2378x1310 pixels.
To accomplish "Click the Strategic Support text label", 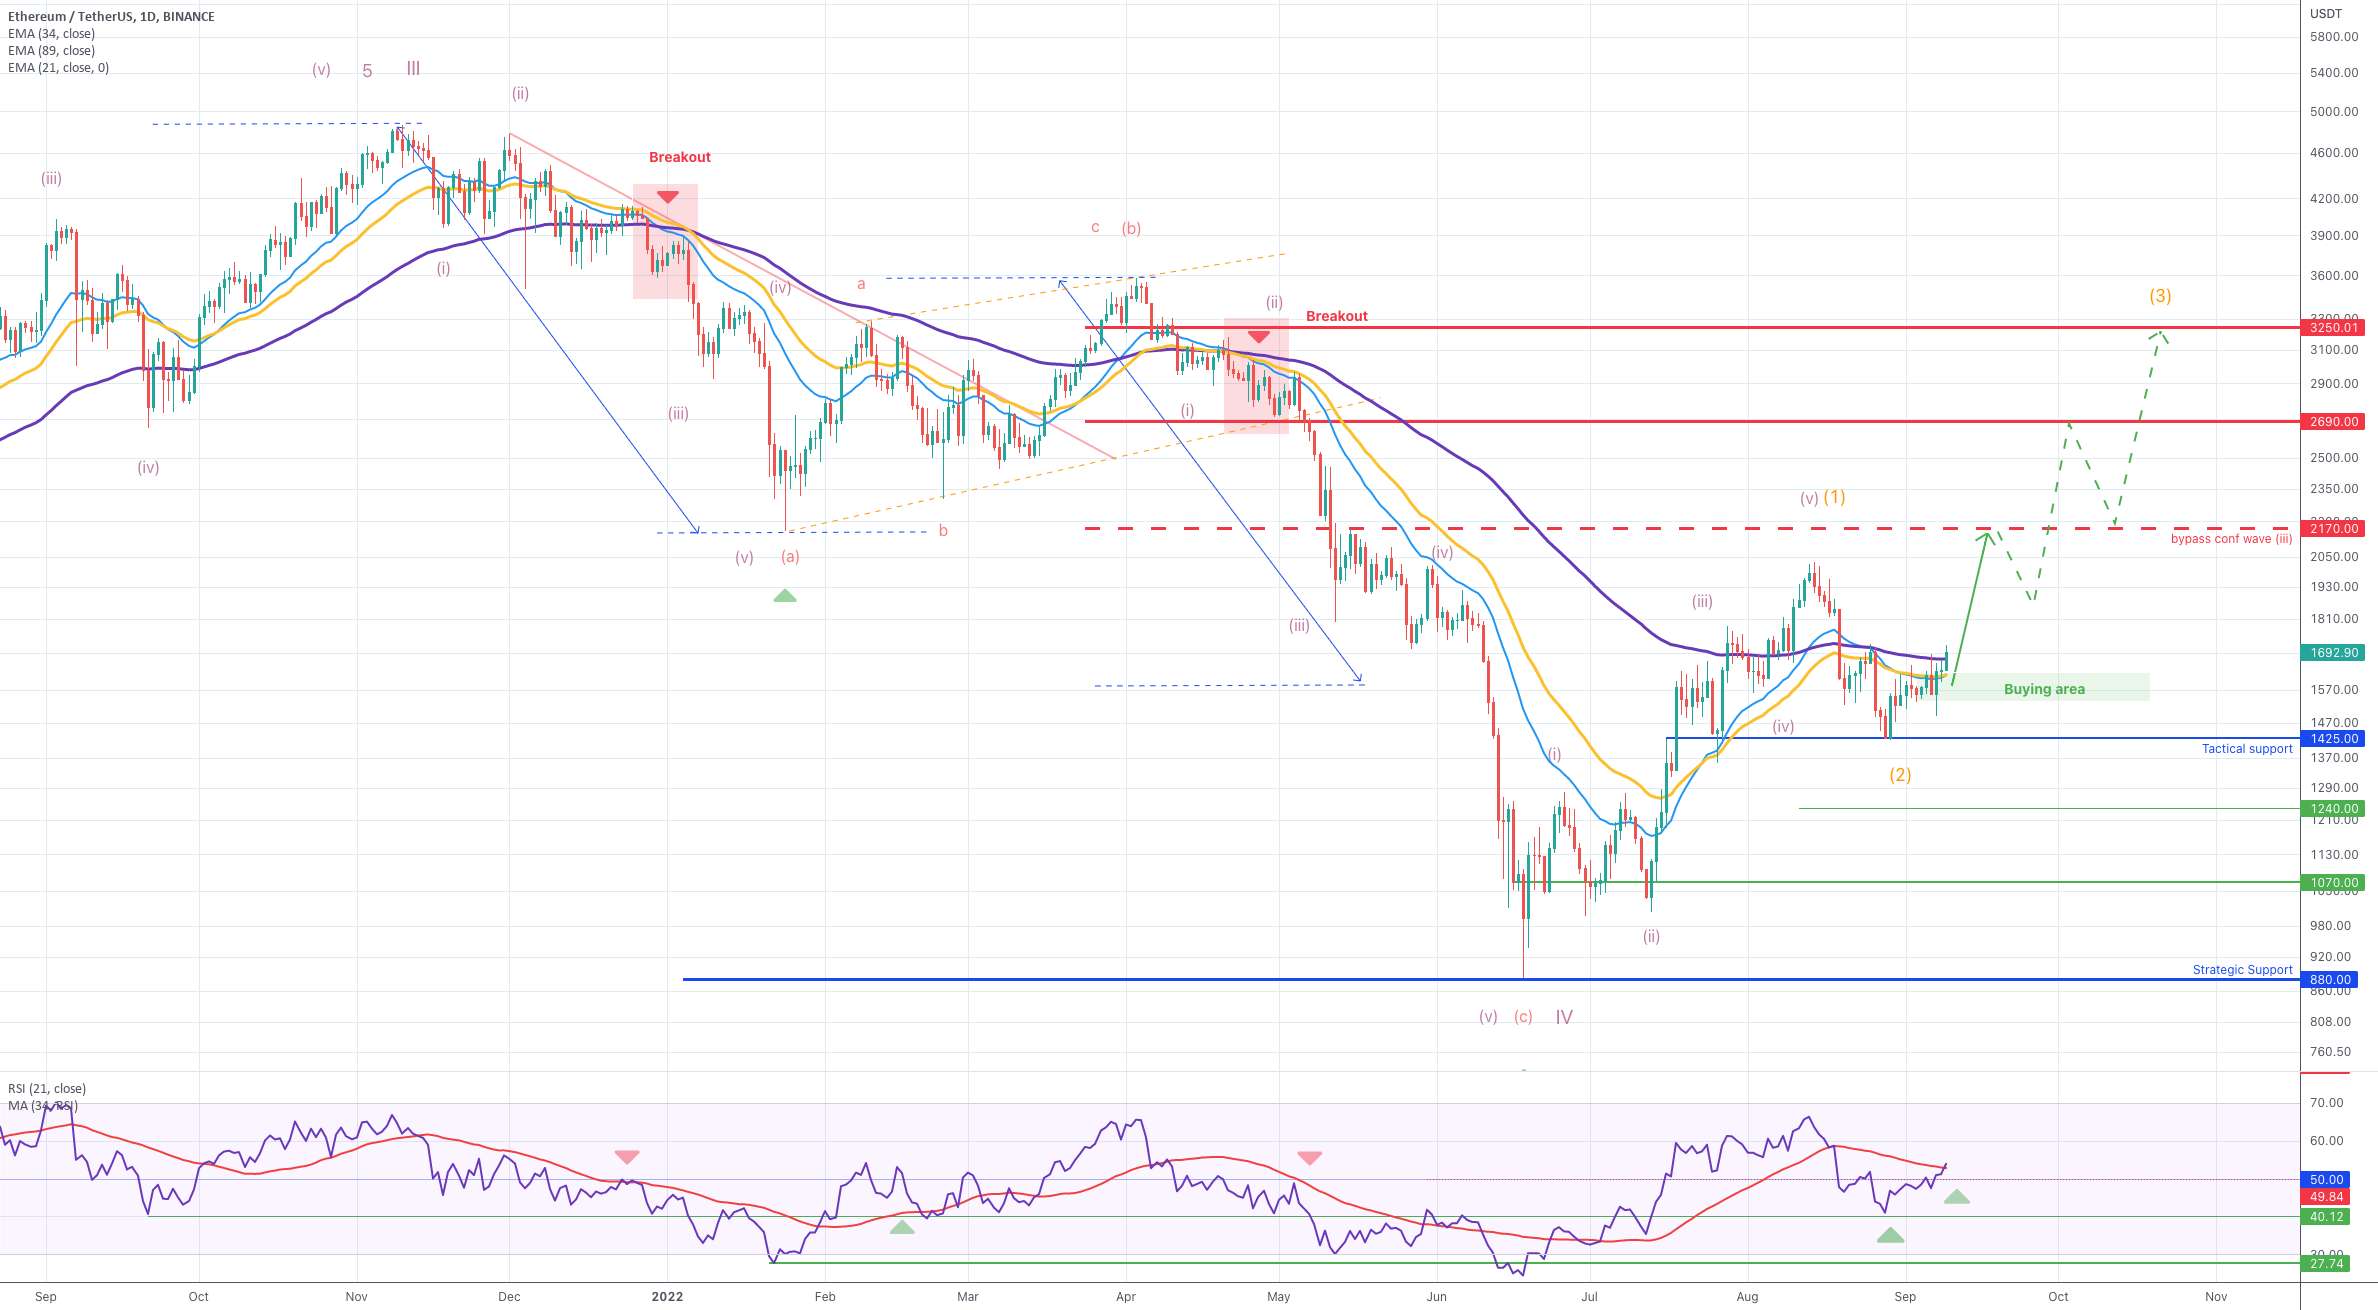I will pyautogui.click(x=2242, y=970).
